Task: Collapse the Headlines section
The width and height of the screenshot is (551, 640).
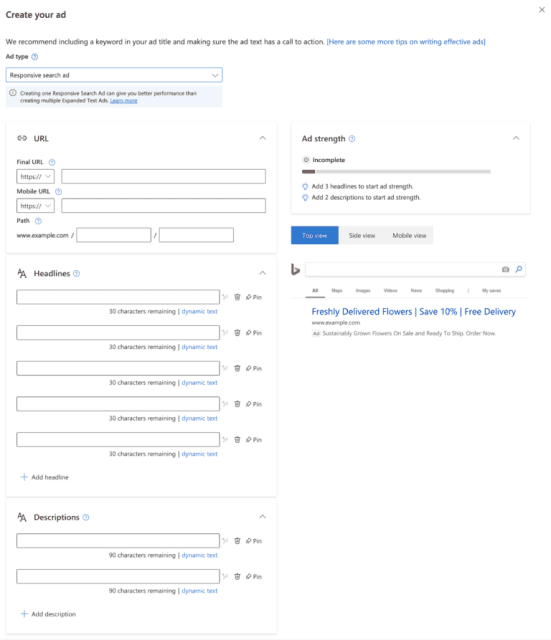Action: (262, 273)
